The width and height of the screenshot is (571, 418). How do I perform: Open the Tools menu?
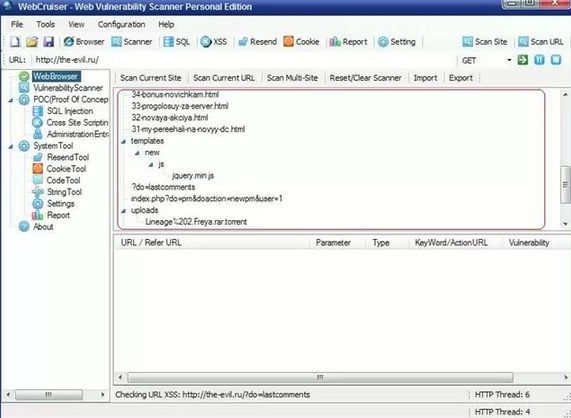[46, 24]
